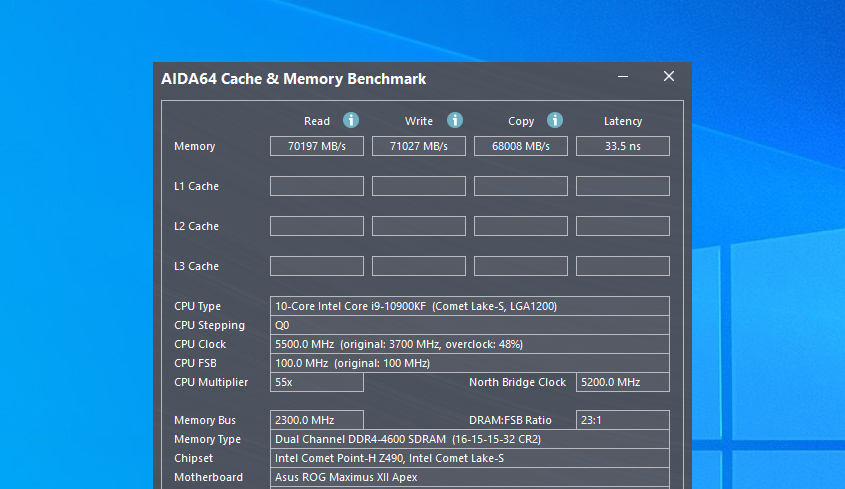
Task: Click the CPU Stepping label
Action: [209, 325]
